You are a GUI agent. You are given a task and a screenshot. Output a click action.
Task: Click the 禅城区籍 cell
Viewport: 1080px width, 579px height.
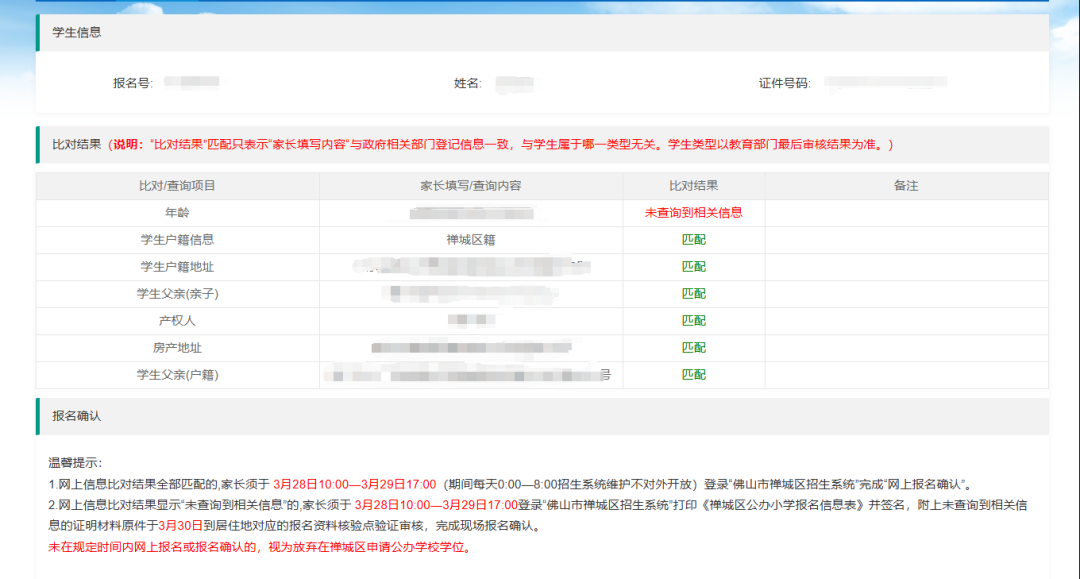(470, 240)
